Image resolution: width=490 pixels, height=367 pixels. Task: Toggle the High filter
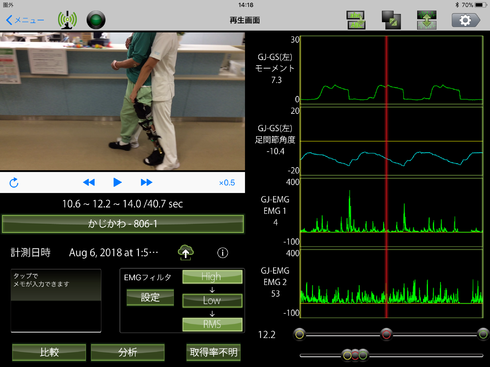[x=212, y=277]
